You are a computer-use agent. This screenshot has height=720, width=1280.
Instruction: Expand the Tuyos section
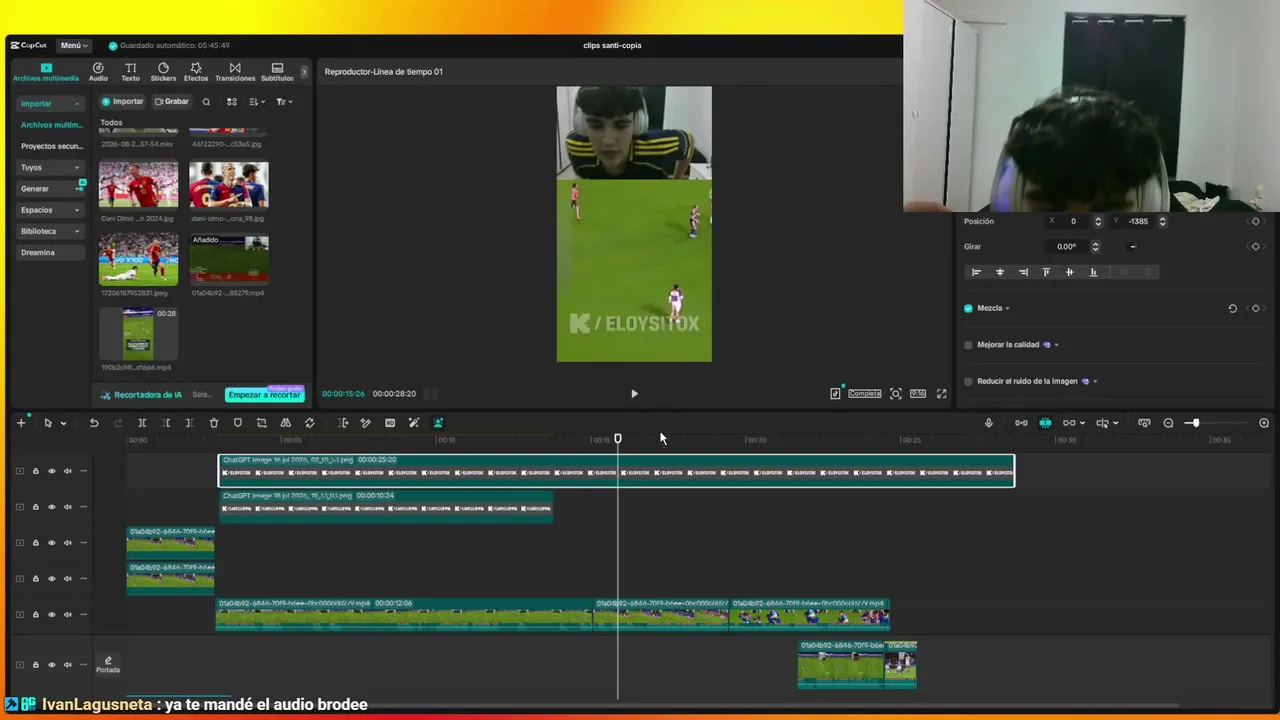point(50,167)
